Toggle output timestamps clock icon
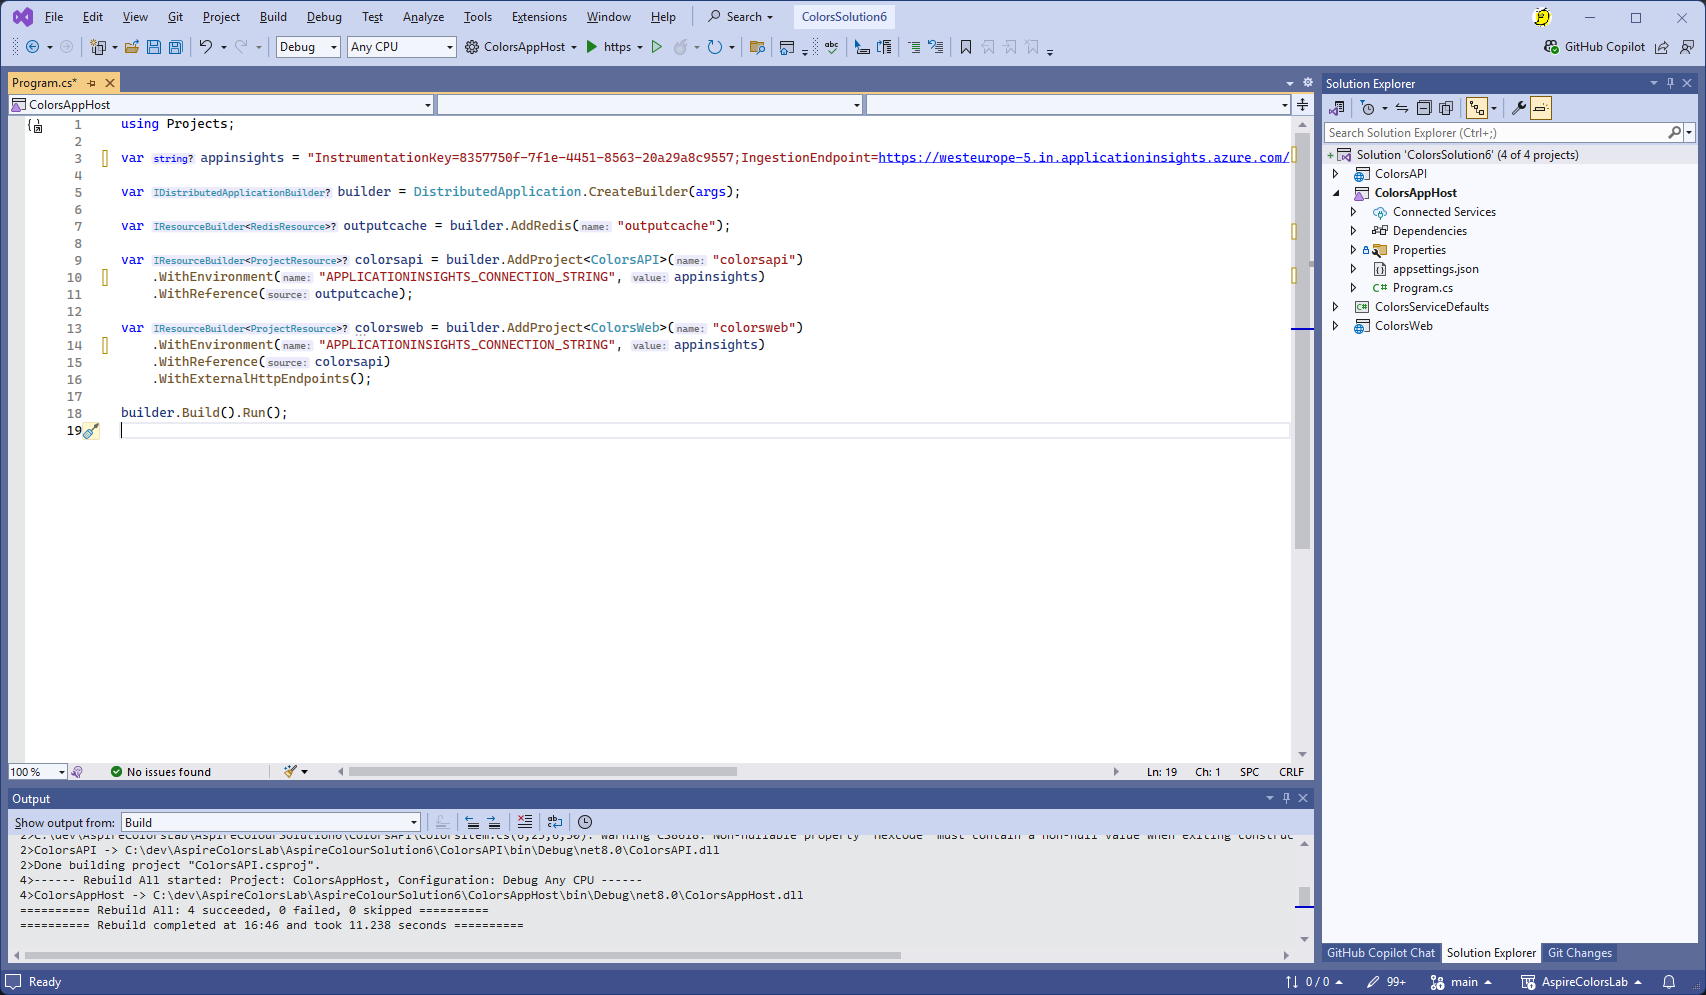1706x995 pixels. coord(585,822)
